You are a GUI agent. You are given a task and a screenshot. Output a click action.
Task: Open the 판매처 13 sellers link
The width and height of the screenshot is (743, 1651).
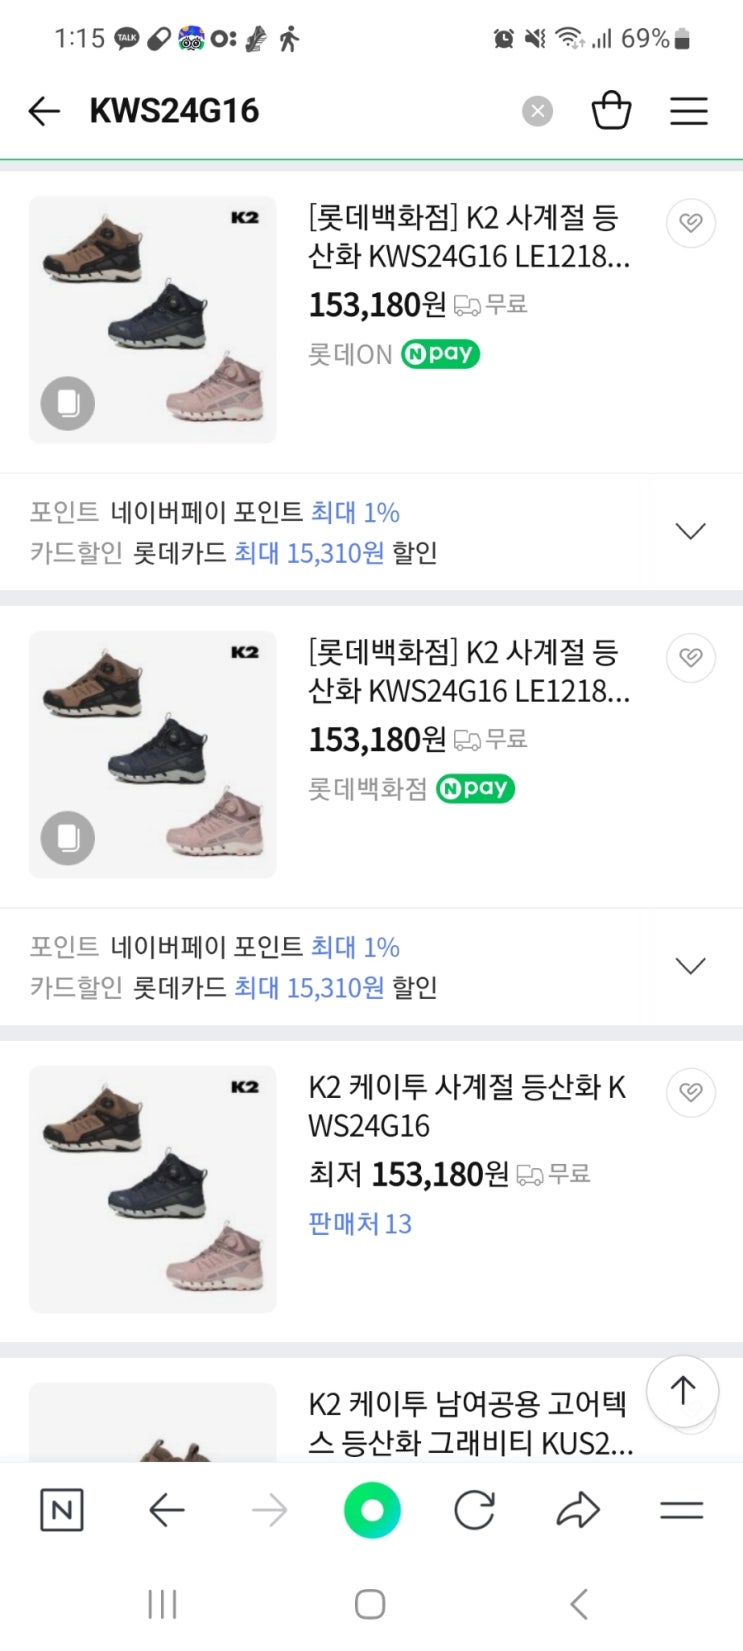360,1224
